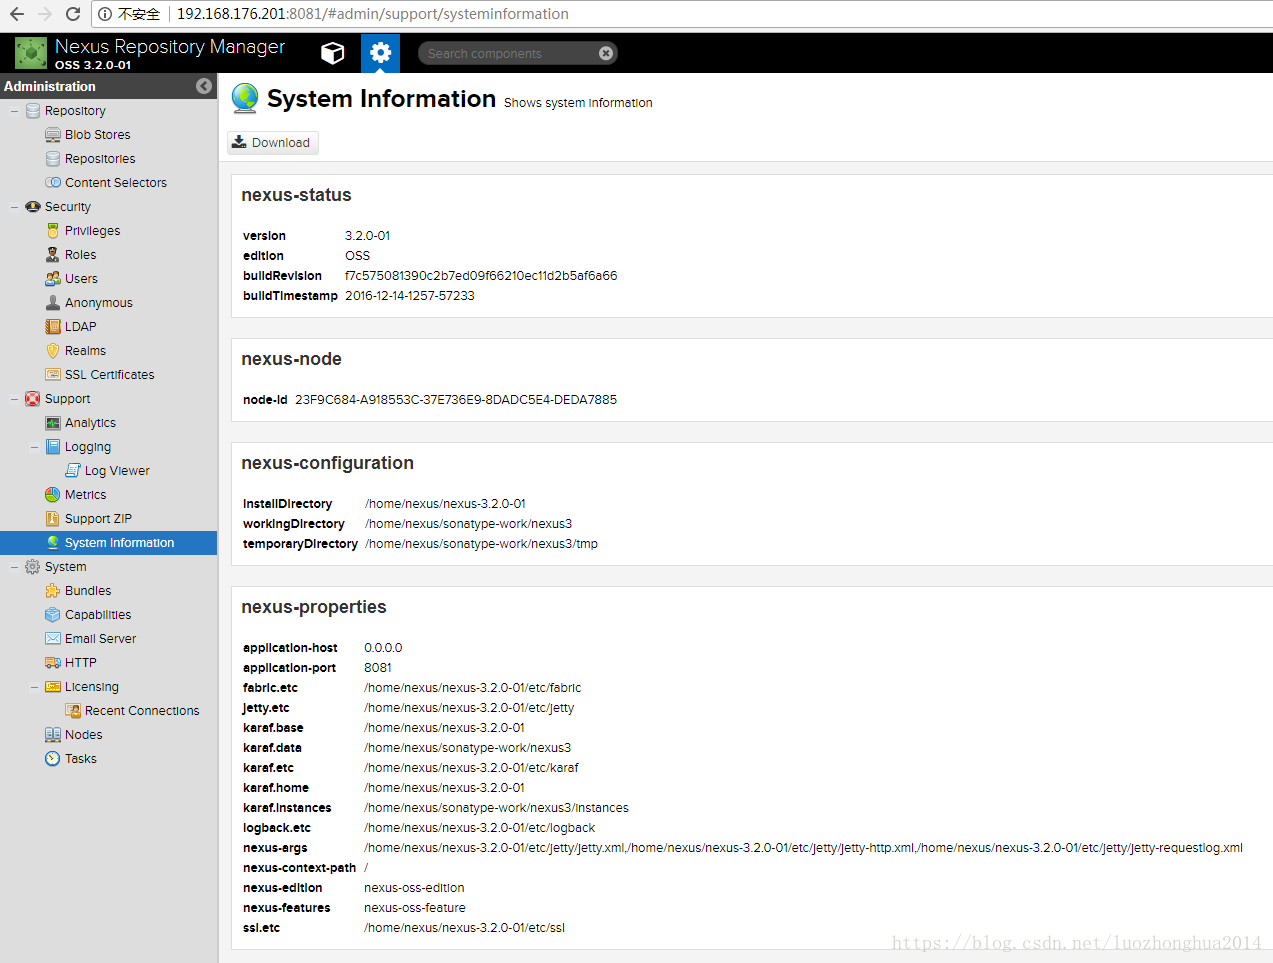Collapse the System tree node

(x=14, y=567)
